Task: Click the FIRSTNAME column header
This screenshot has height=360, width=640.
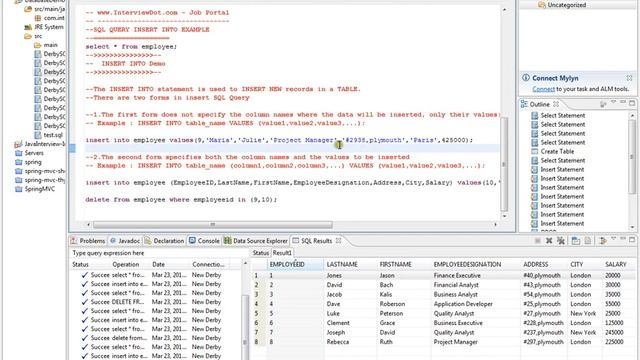Action: click(x=403, y=264)
